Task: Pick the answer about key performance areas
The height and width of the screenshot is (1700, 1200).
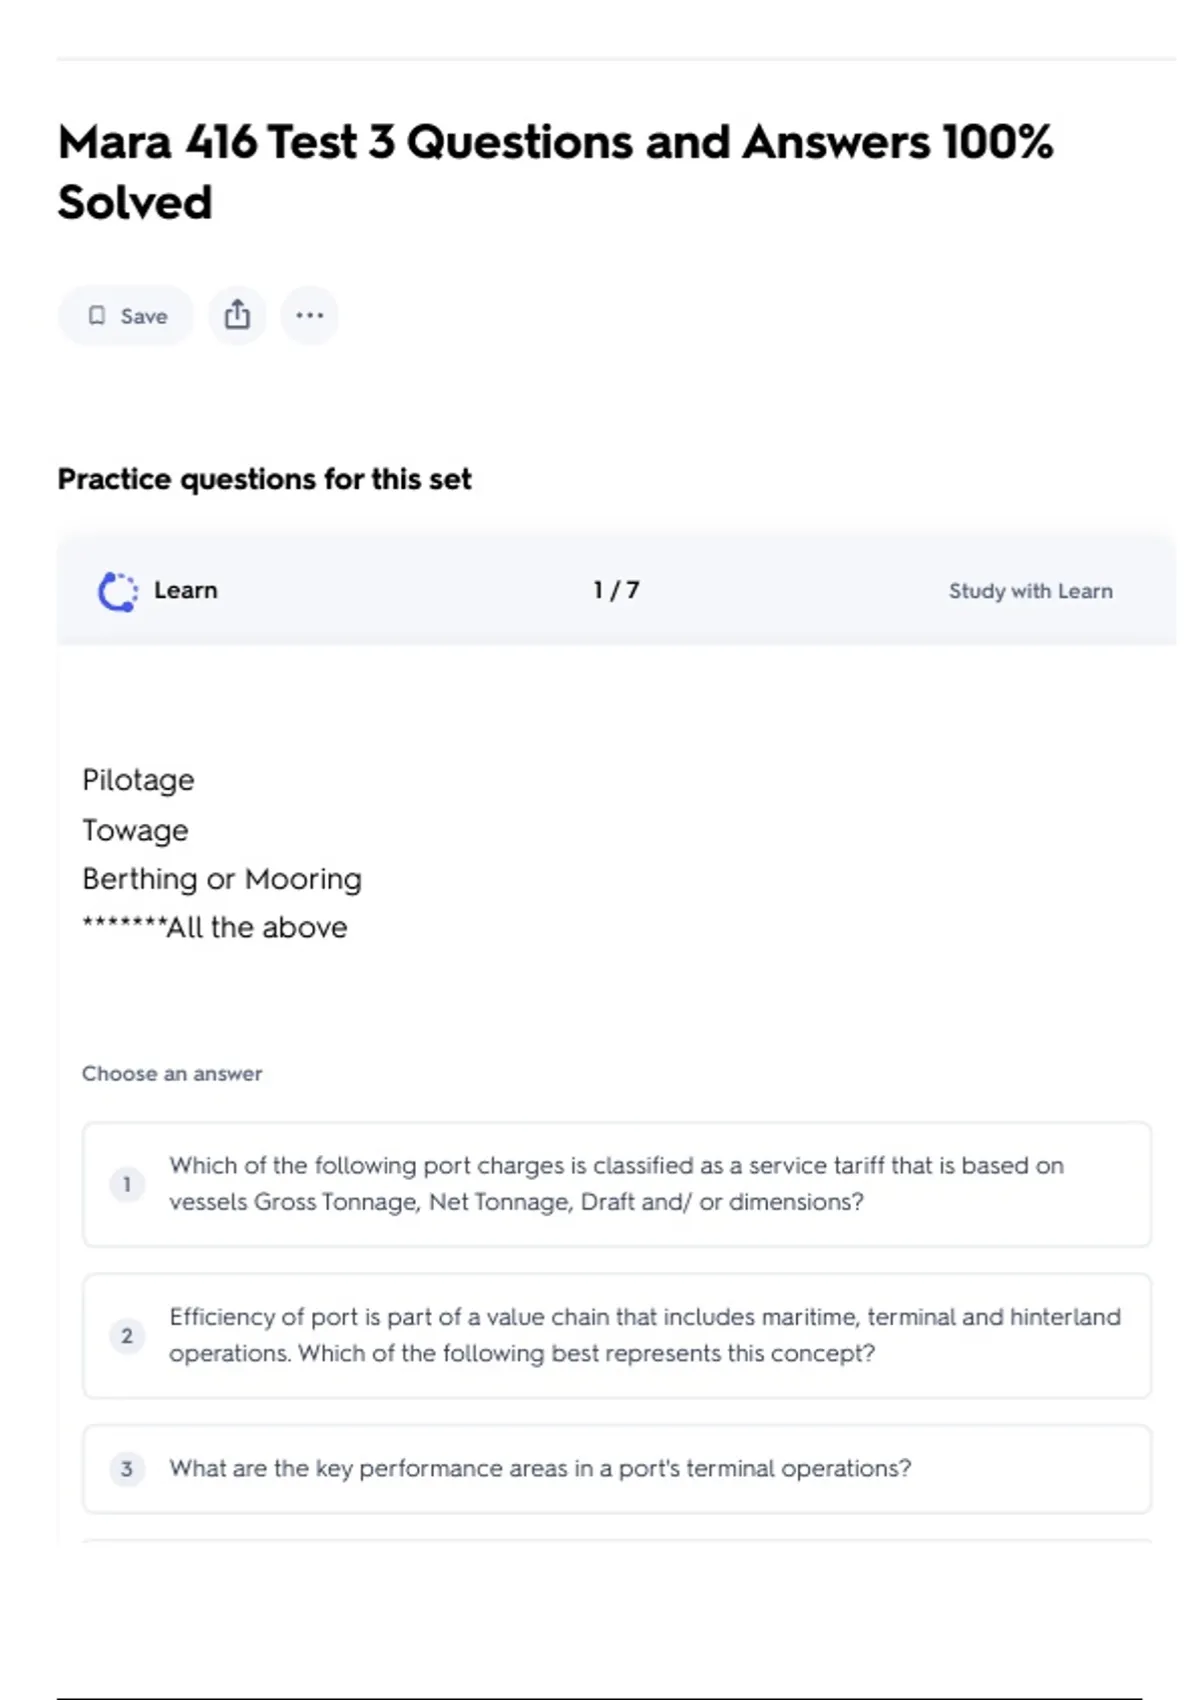Action: 540,1468
